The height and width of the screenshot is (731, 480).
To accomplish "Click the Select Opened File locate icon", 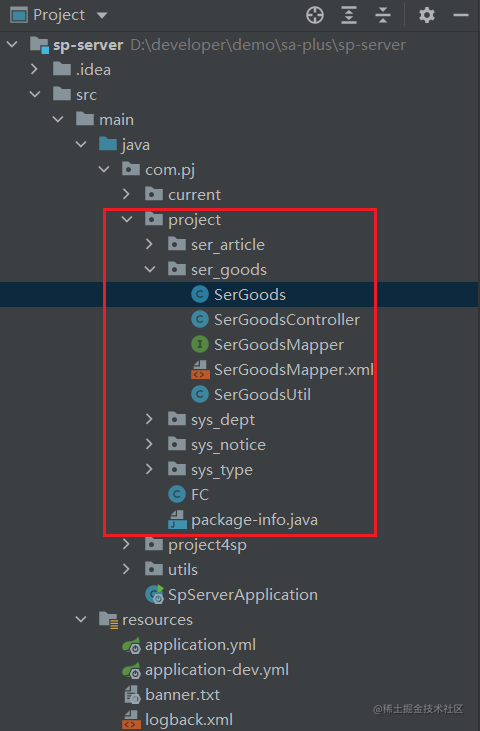I will 315,15.
